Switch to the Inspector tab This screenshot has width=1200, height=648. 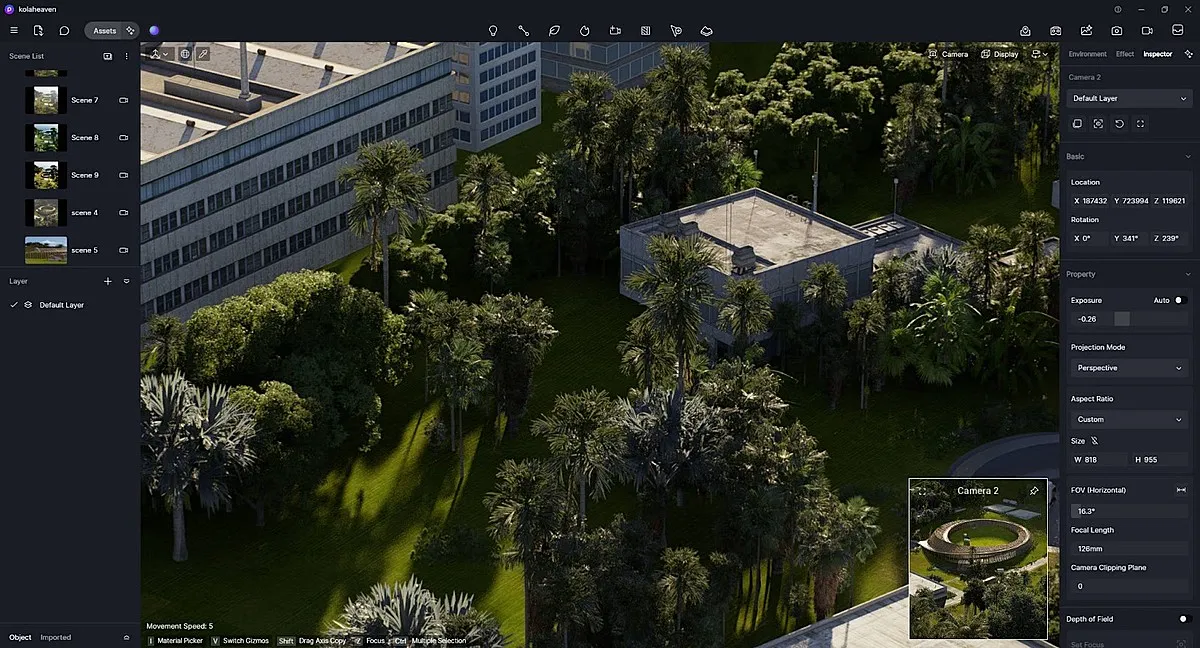(x=1157, y=54)
